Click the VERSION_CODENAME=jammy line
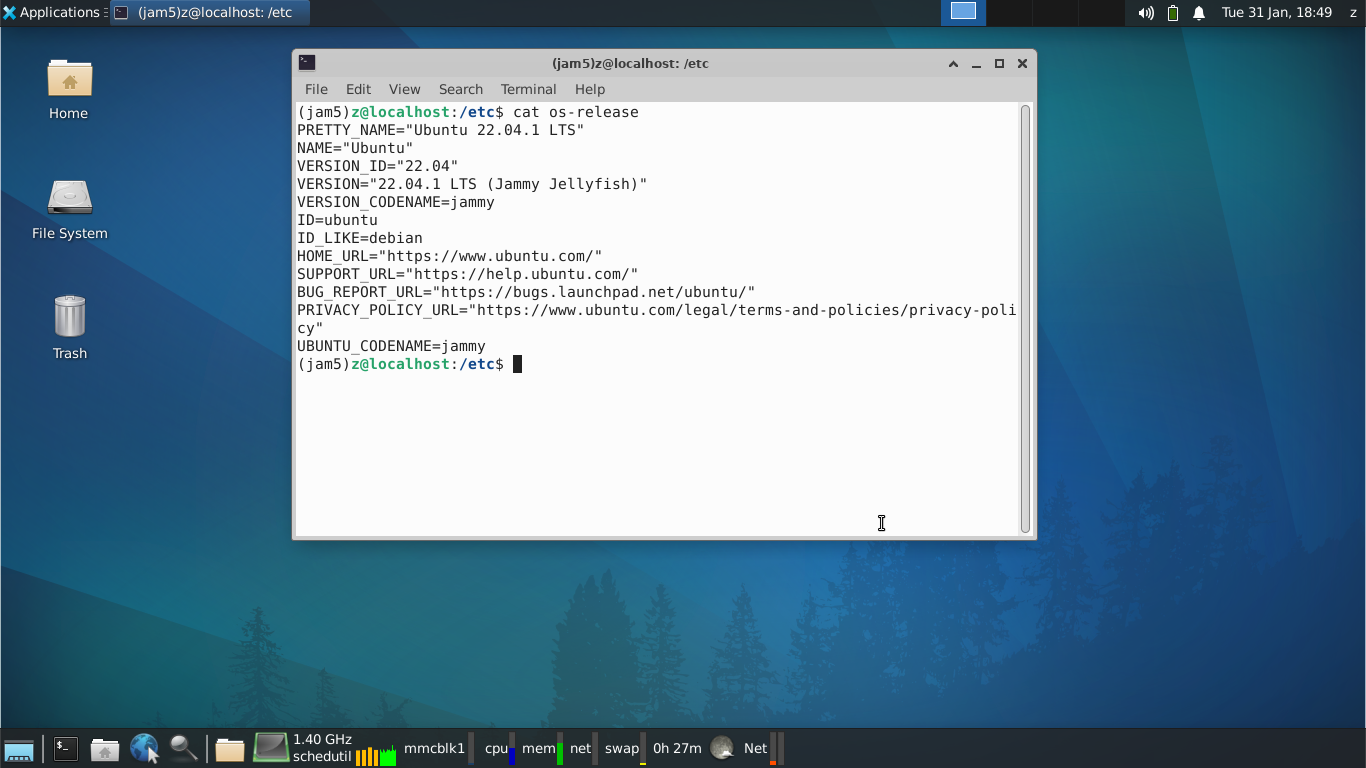 396,202
